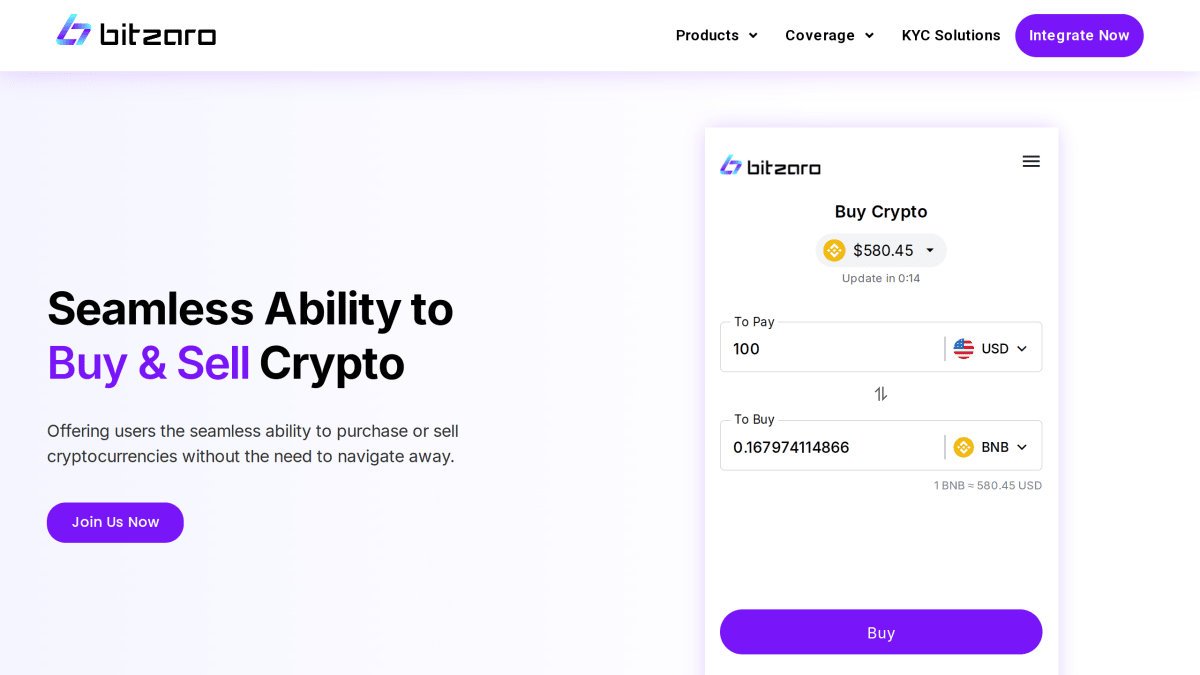Viewport: 1200px width, 675px height.
Task: Open the widget hamburger menu
Action: coord(1031,161)
